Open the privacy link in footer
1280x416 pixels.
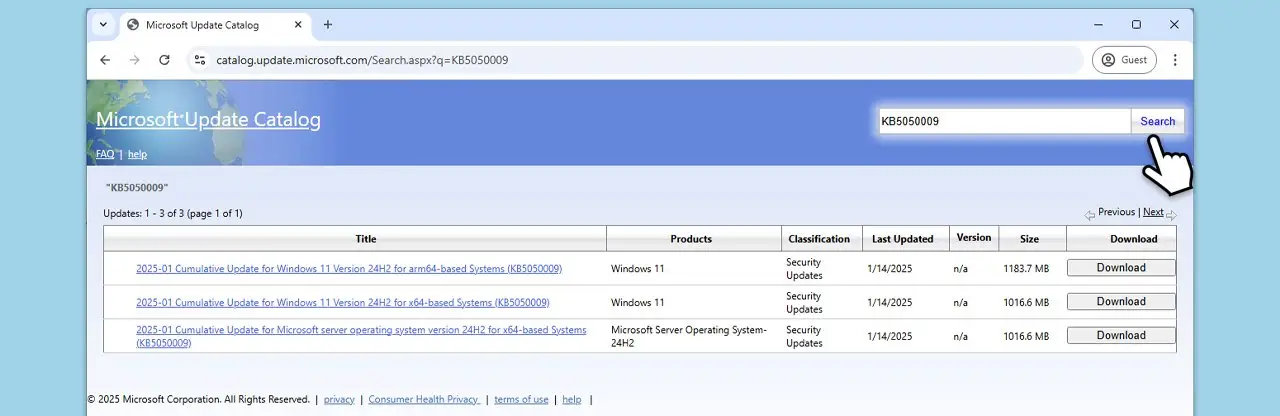coord(339,399)
